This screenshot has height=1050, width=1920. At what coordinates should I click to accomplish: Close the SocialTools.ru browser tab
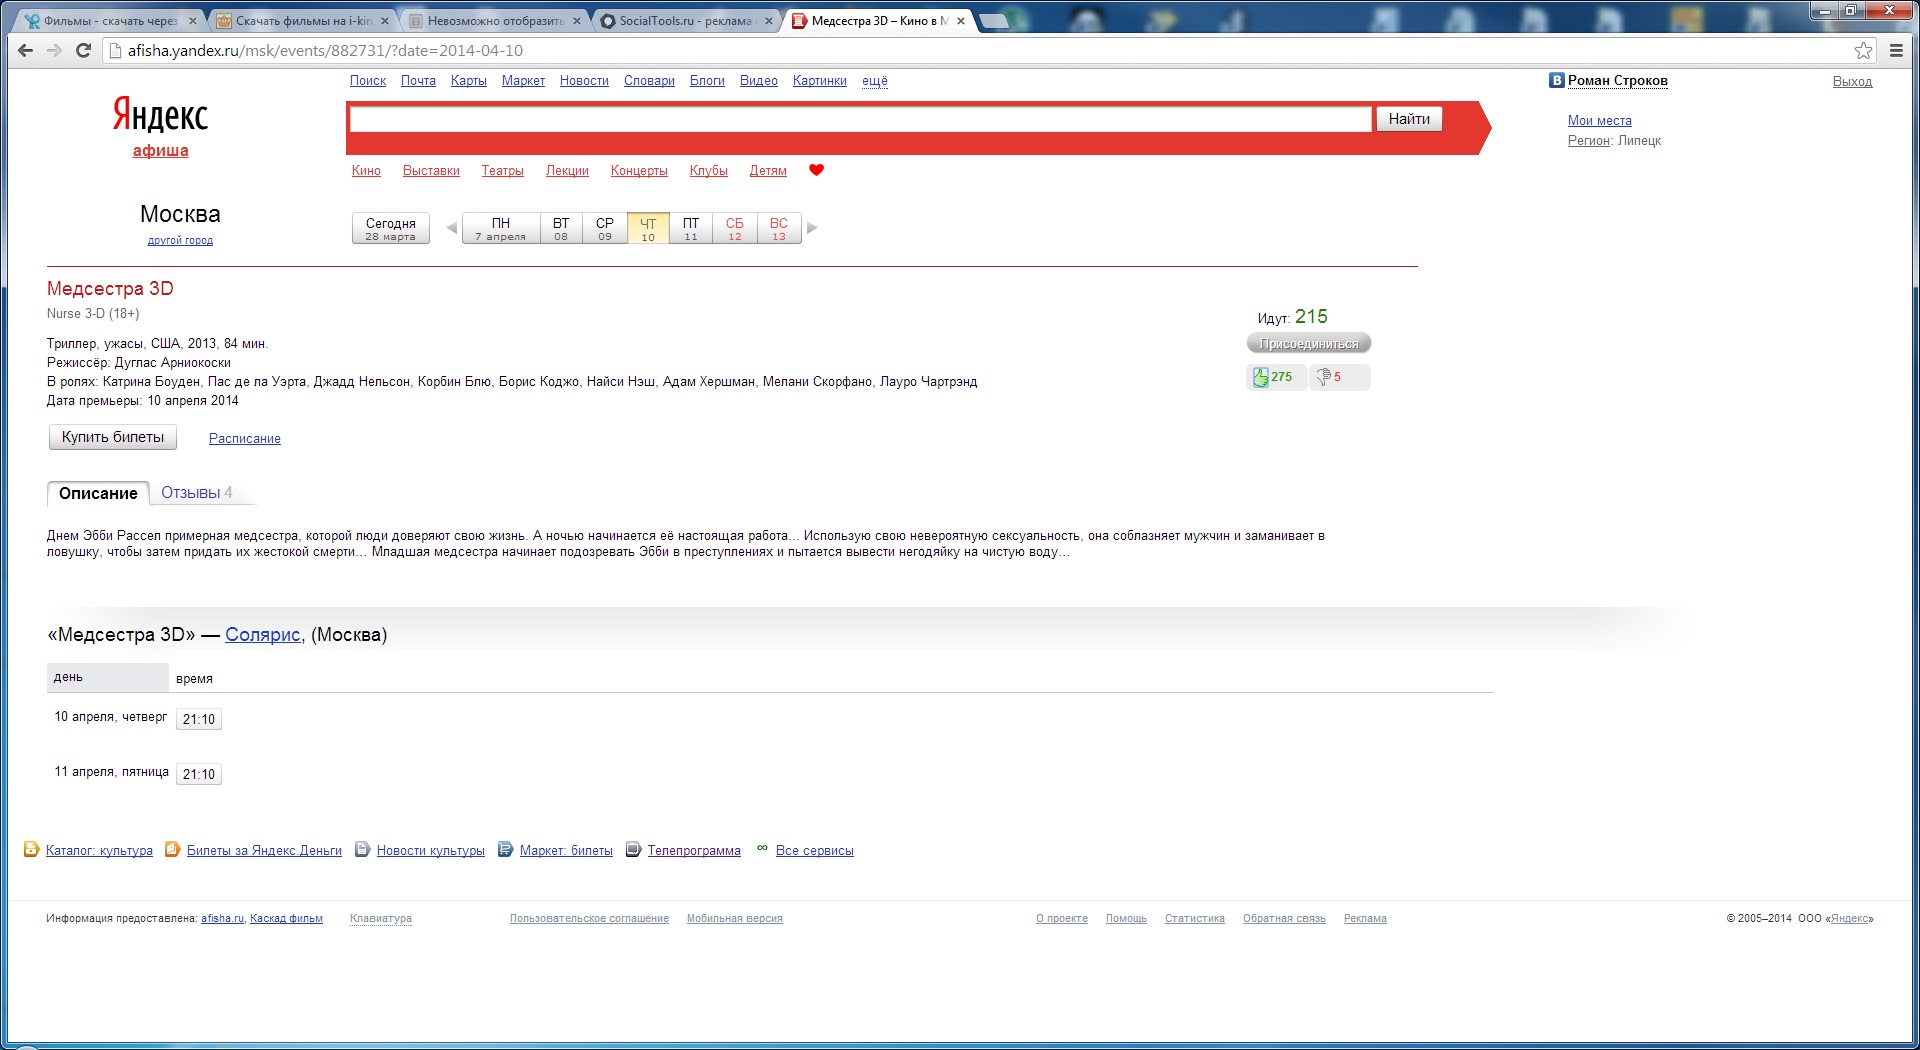[x=769, y=21]
